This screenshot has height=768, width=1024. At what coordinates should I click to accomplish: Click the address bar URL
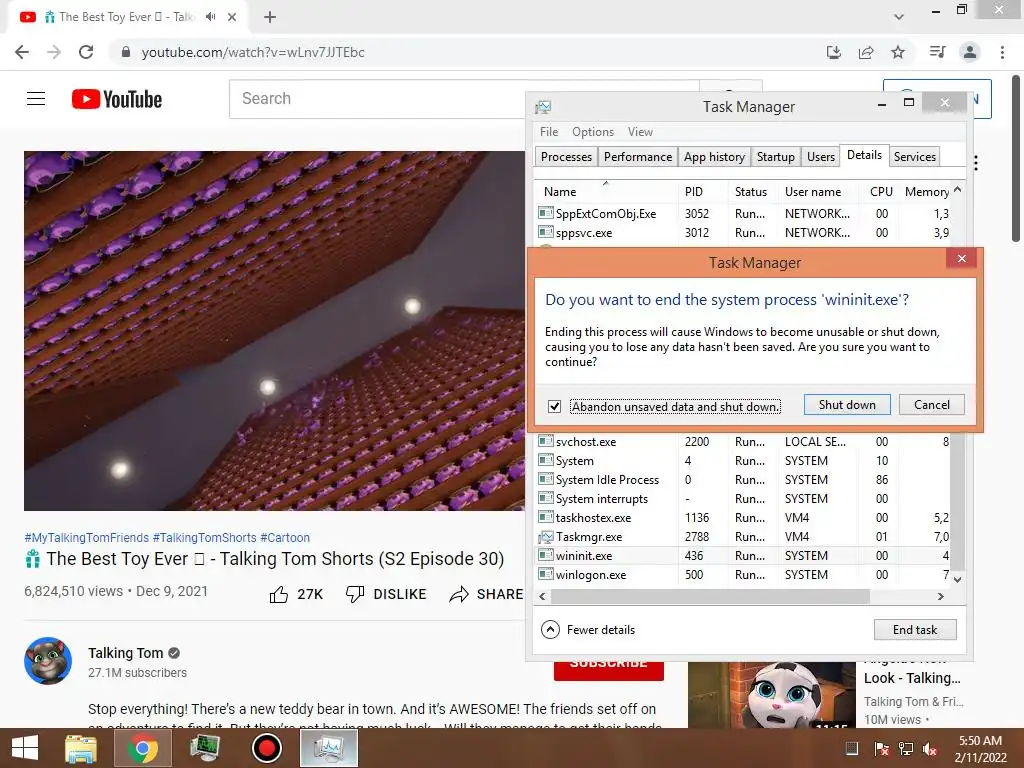[x=253, y=52]
